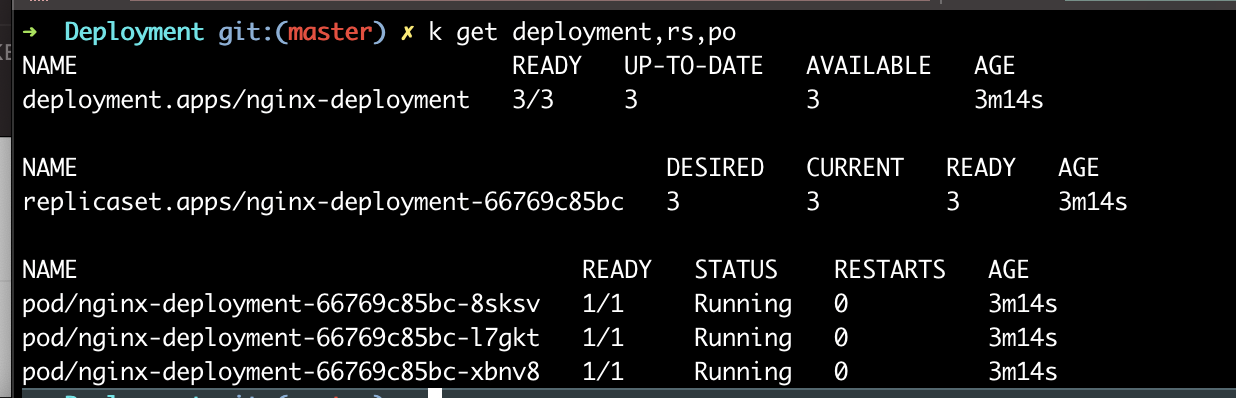The image size is (1236, 398).
Task: Click the white terminal cursor block
Action: coord(435,394)
